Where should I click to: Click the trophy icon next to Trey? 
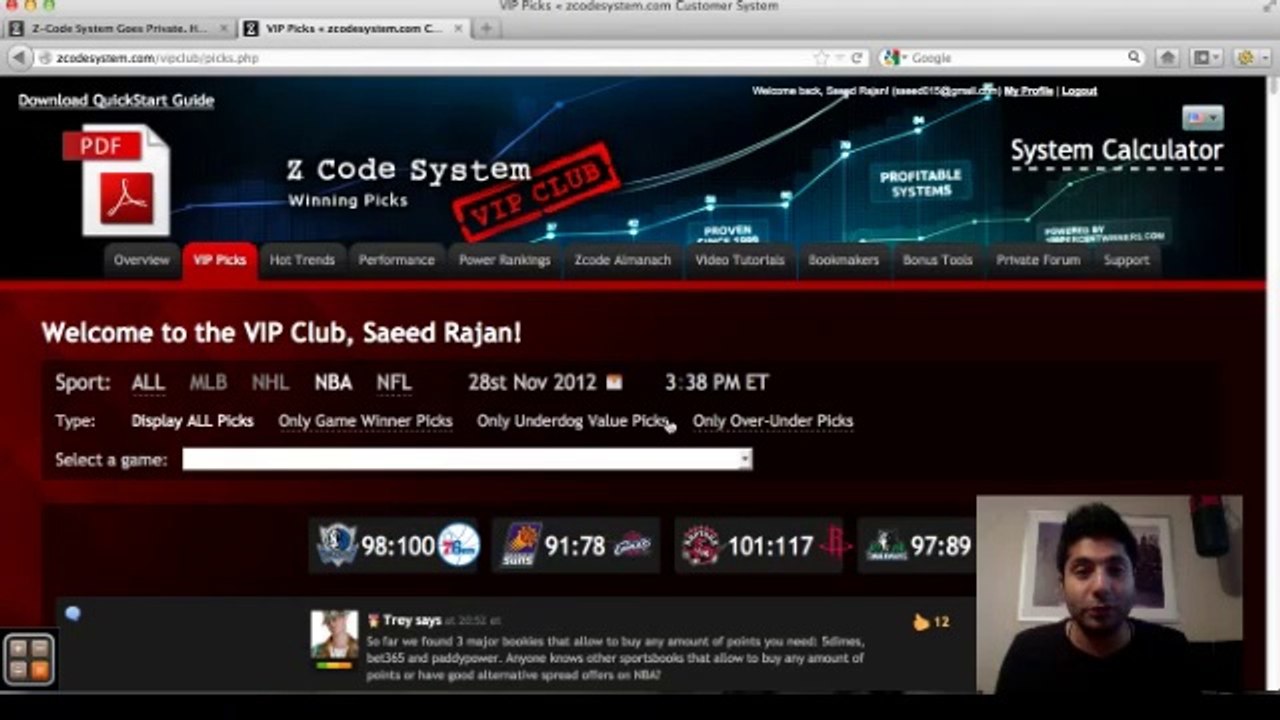[373, 621]
